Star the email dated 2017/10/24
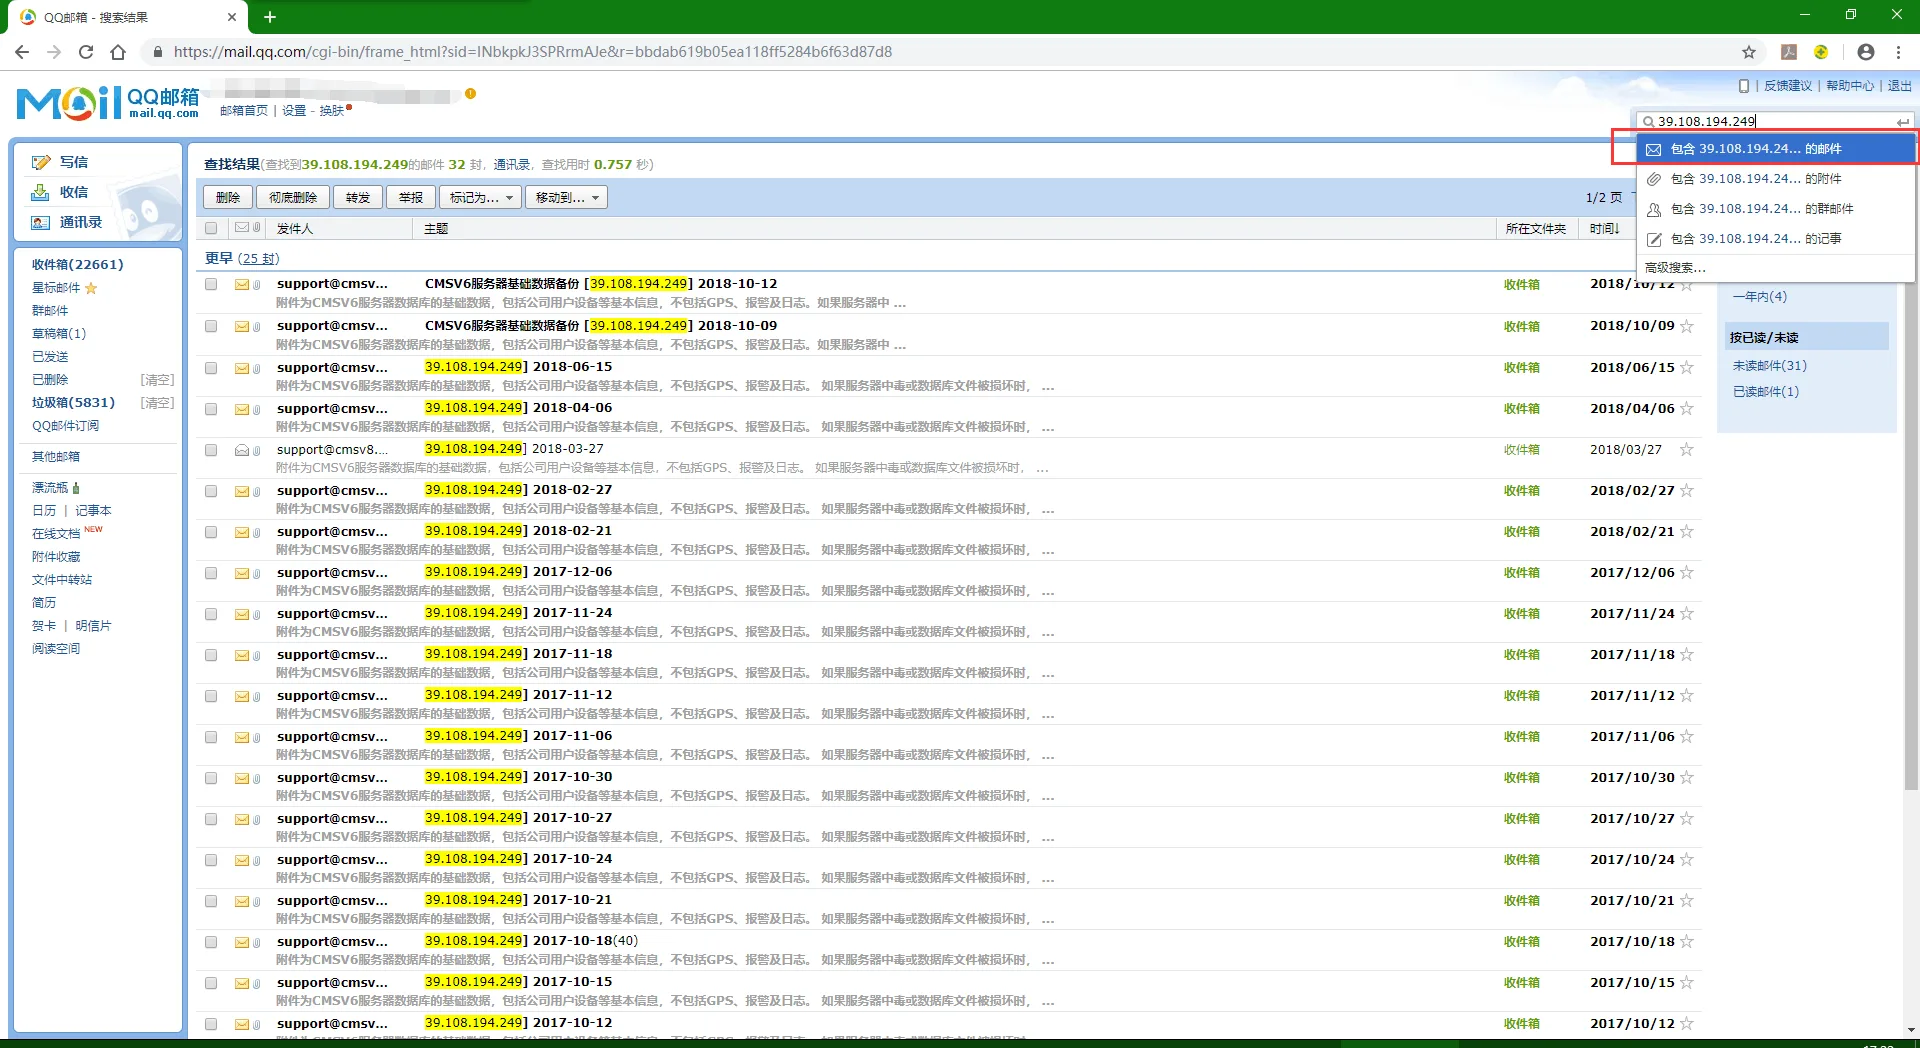The image size is (1920, 1048). pos(1687,860)
